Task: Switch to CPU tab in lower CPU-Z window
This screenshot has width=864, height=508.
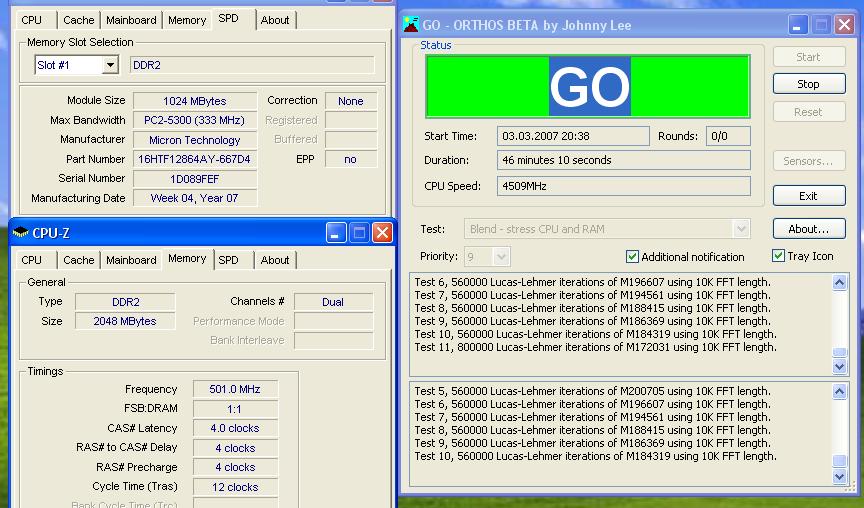Action: click(x=31, y=260)
